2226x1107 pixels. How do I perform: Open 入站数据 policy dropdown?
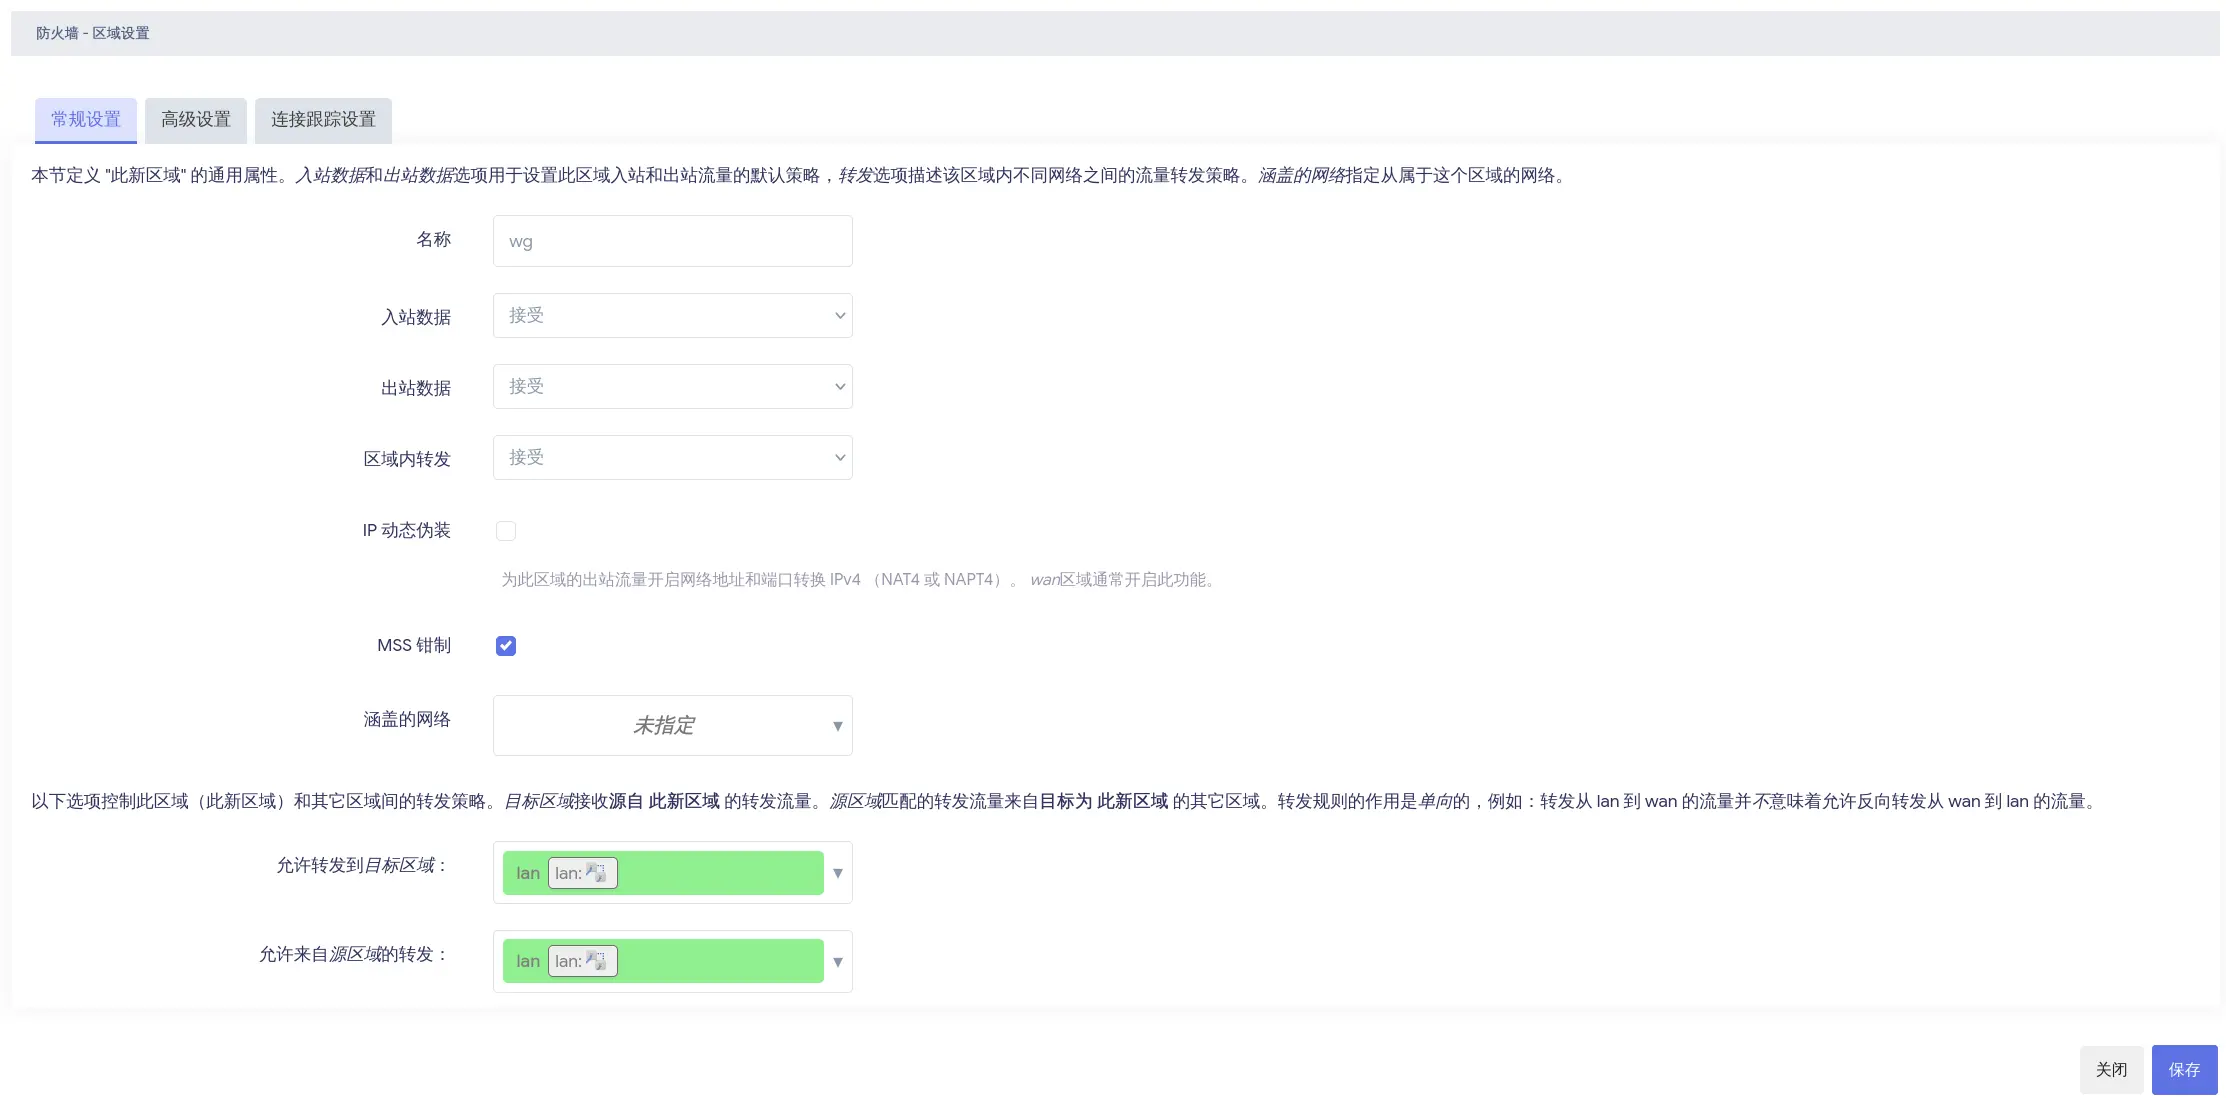[x=672, y=316]
